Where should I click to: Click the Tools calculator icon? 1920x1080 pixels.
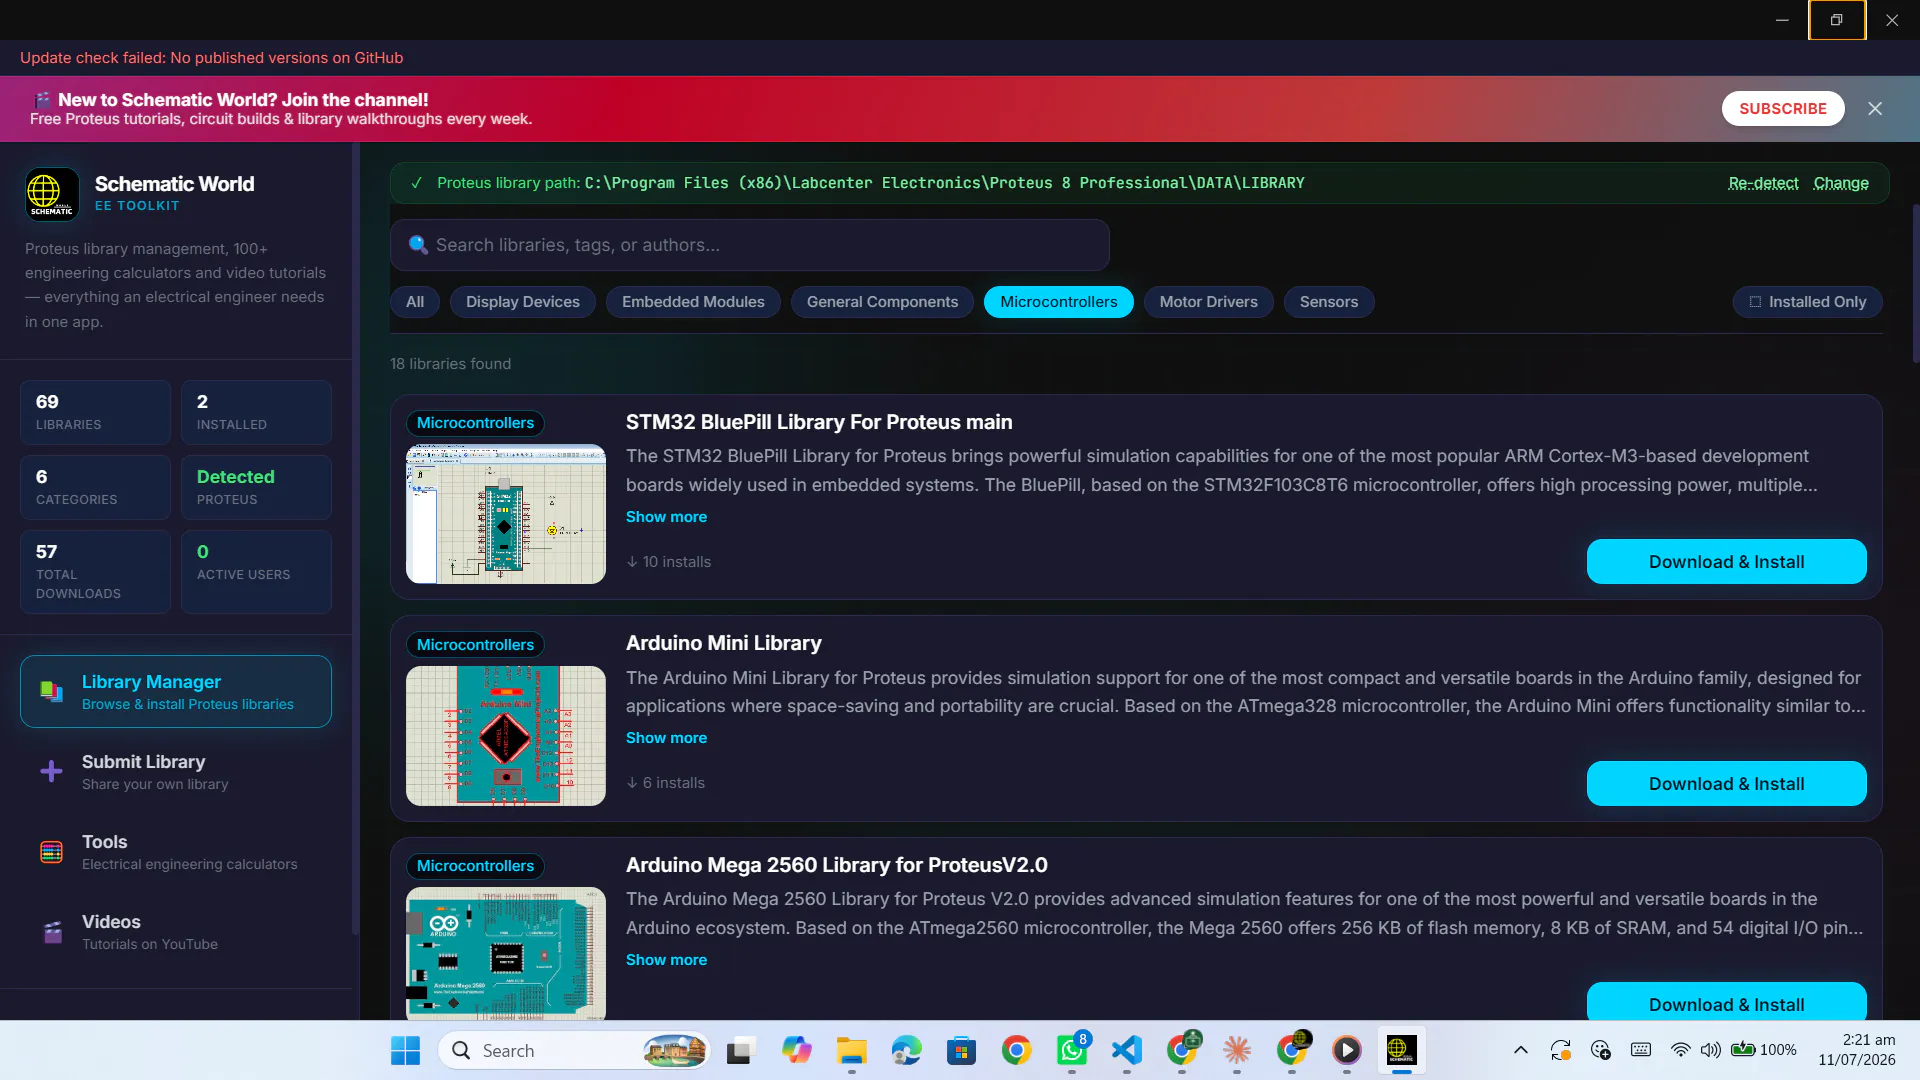tap(51, 852)
